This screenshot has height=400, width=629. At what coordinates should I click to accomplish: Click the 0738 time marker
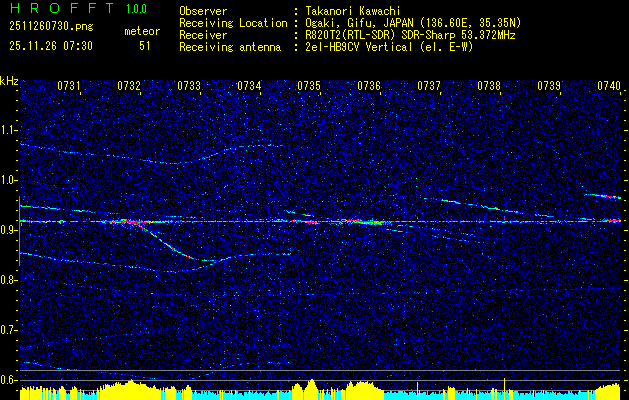point(489,85)
